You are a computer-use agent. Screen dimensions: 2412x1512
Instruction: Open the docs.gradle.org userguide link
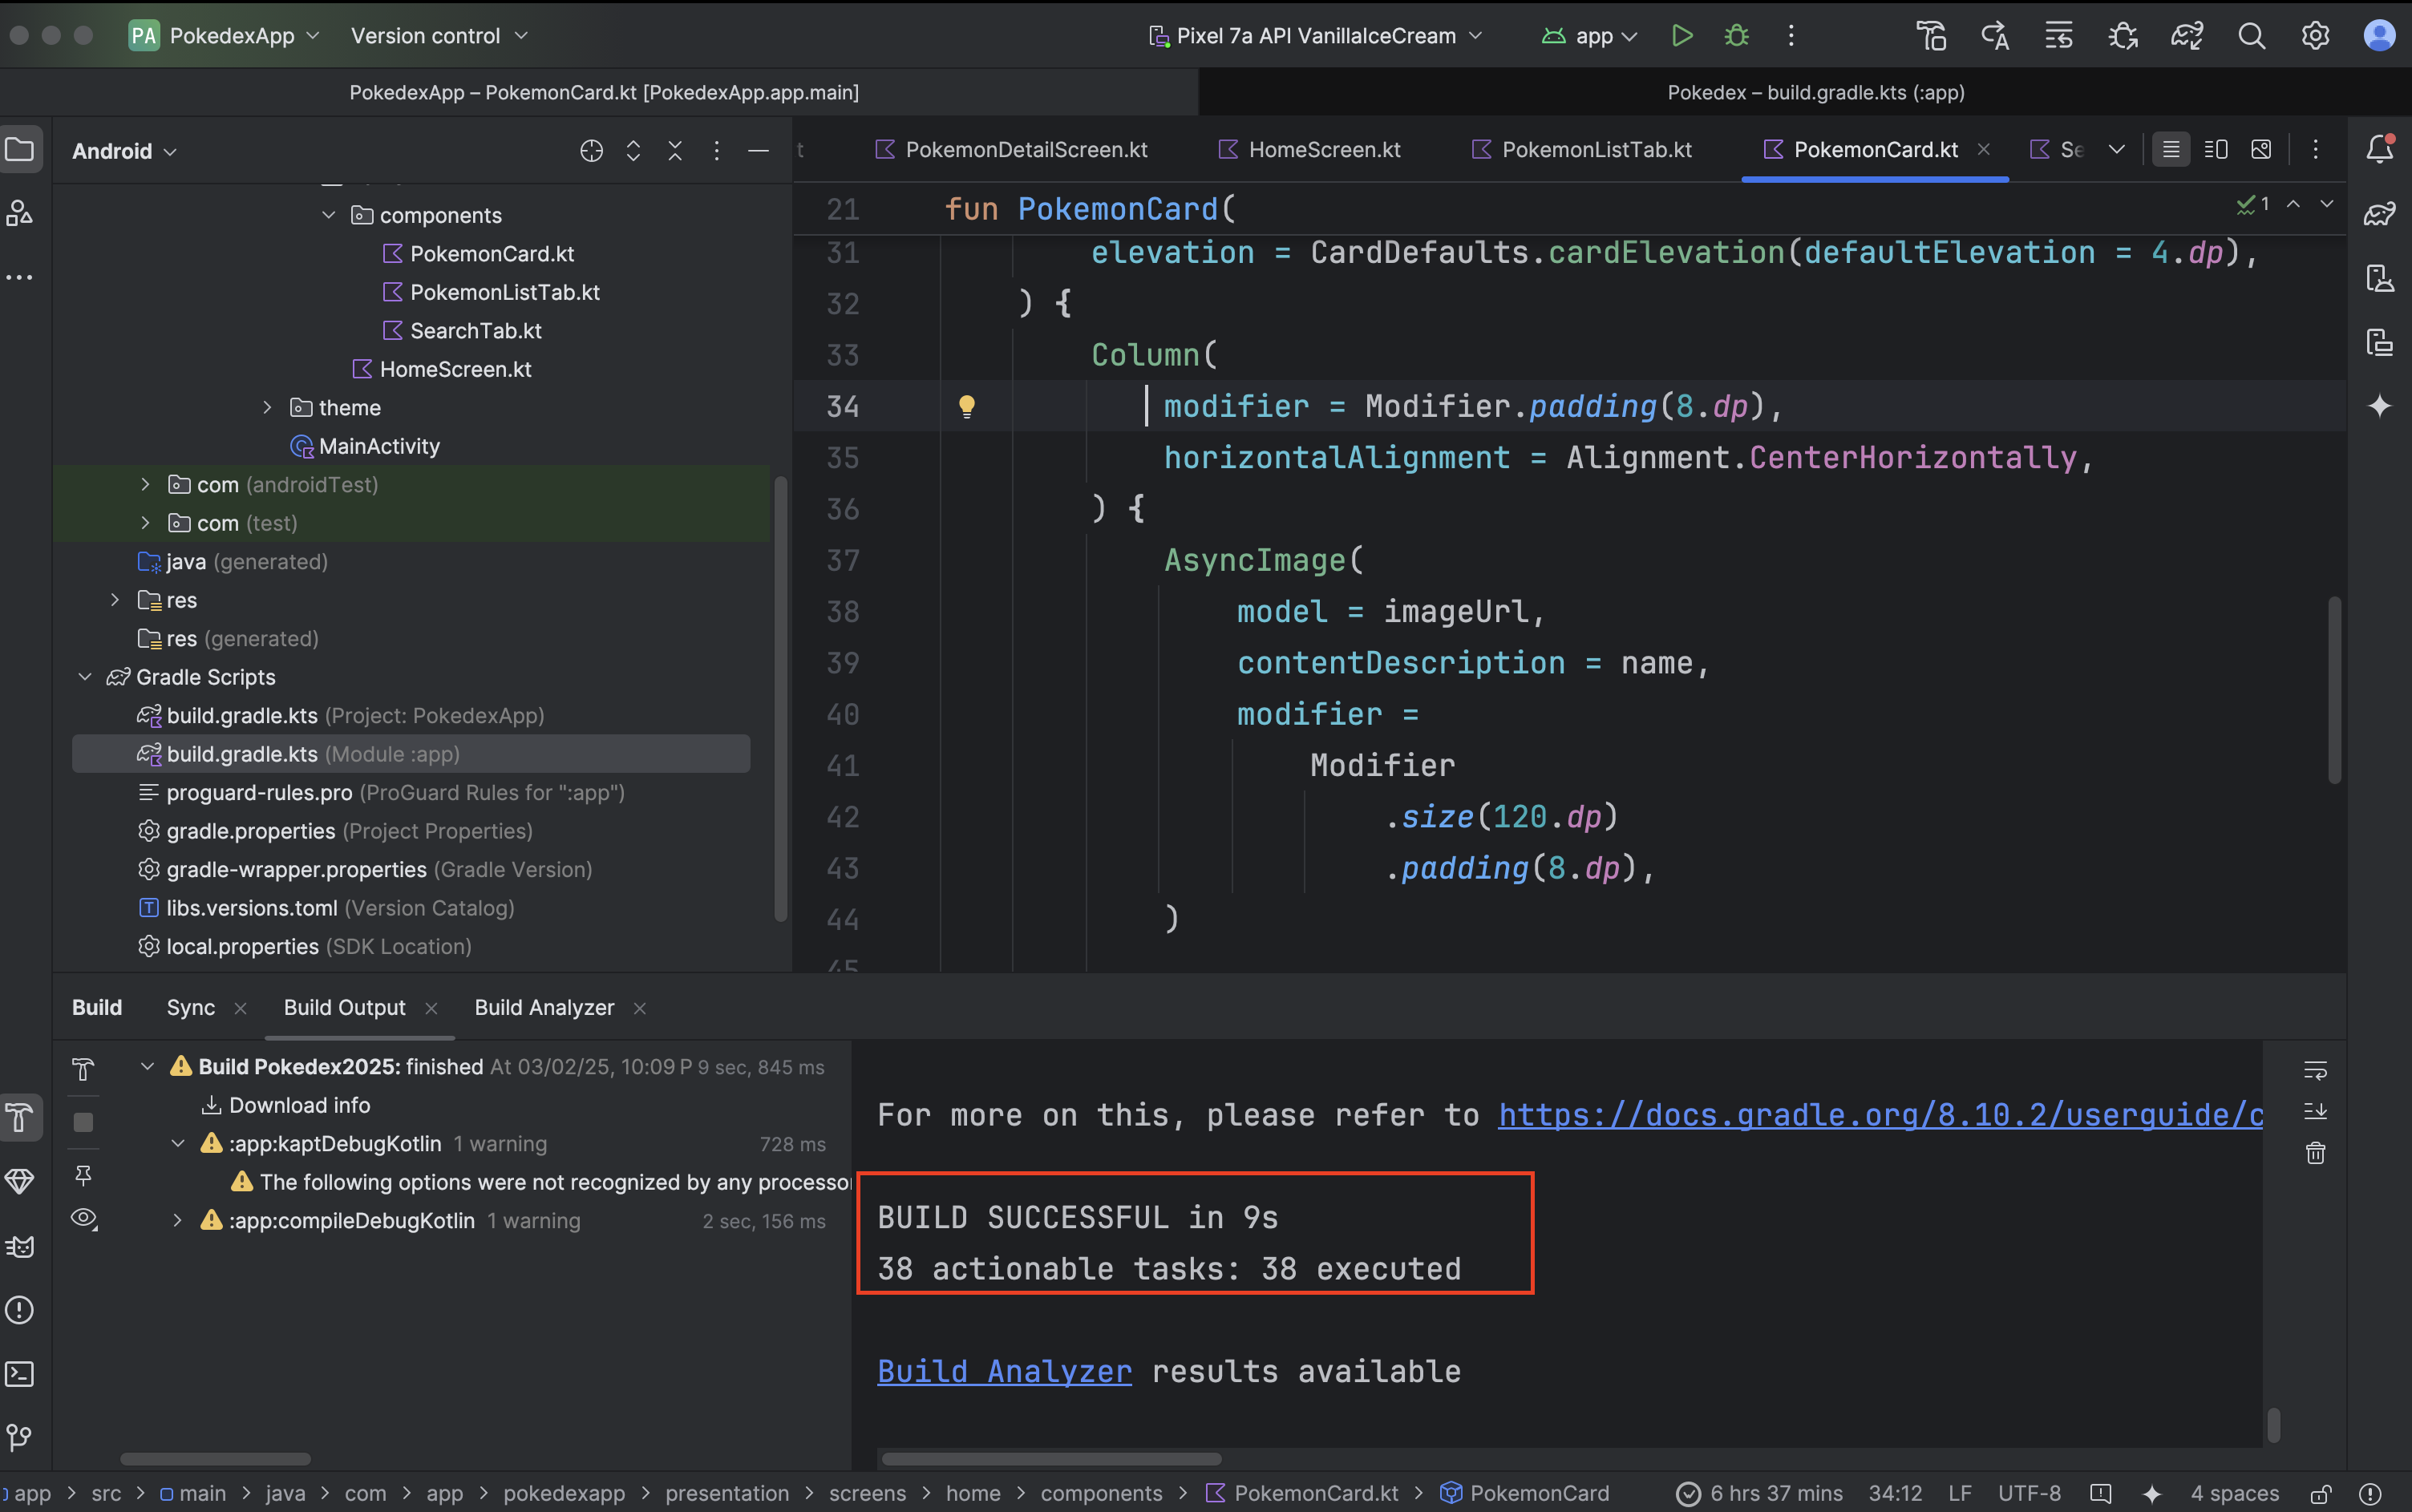tap(1880, 1114)
